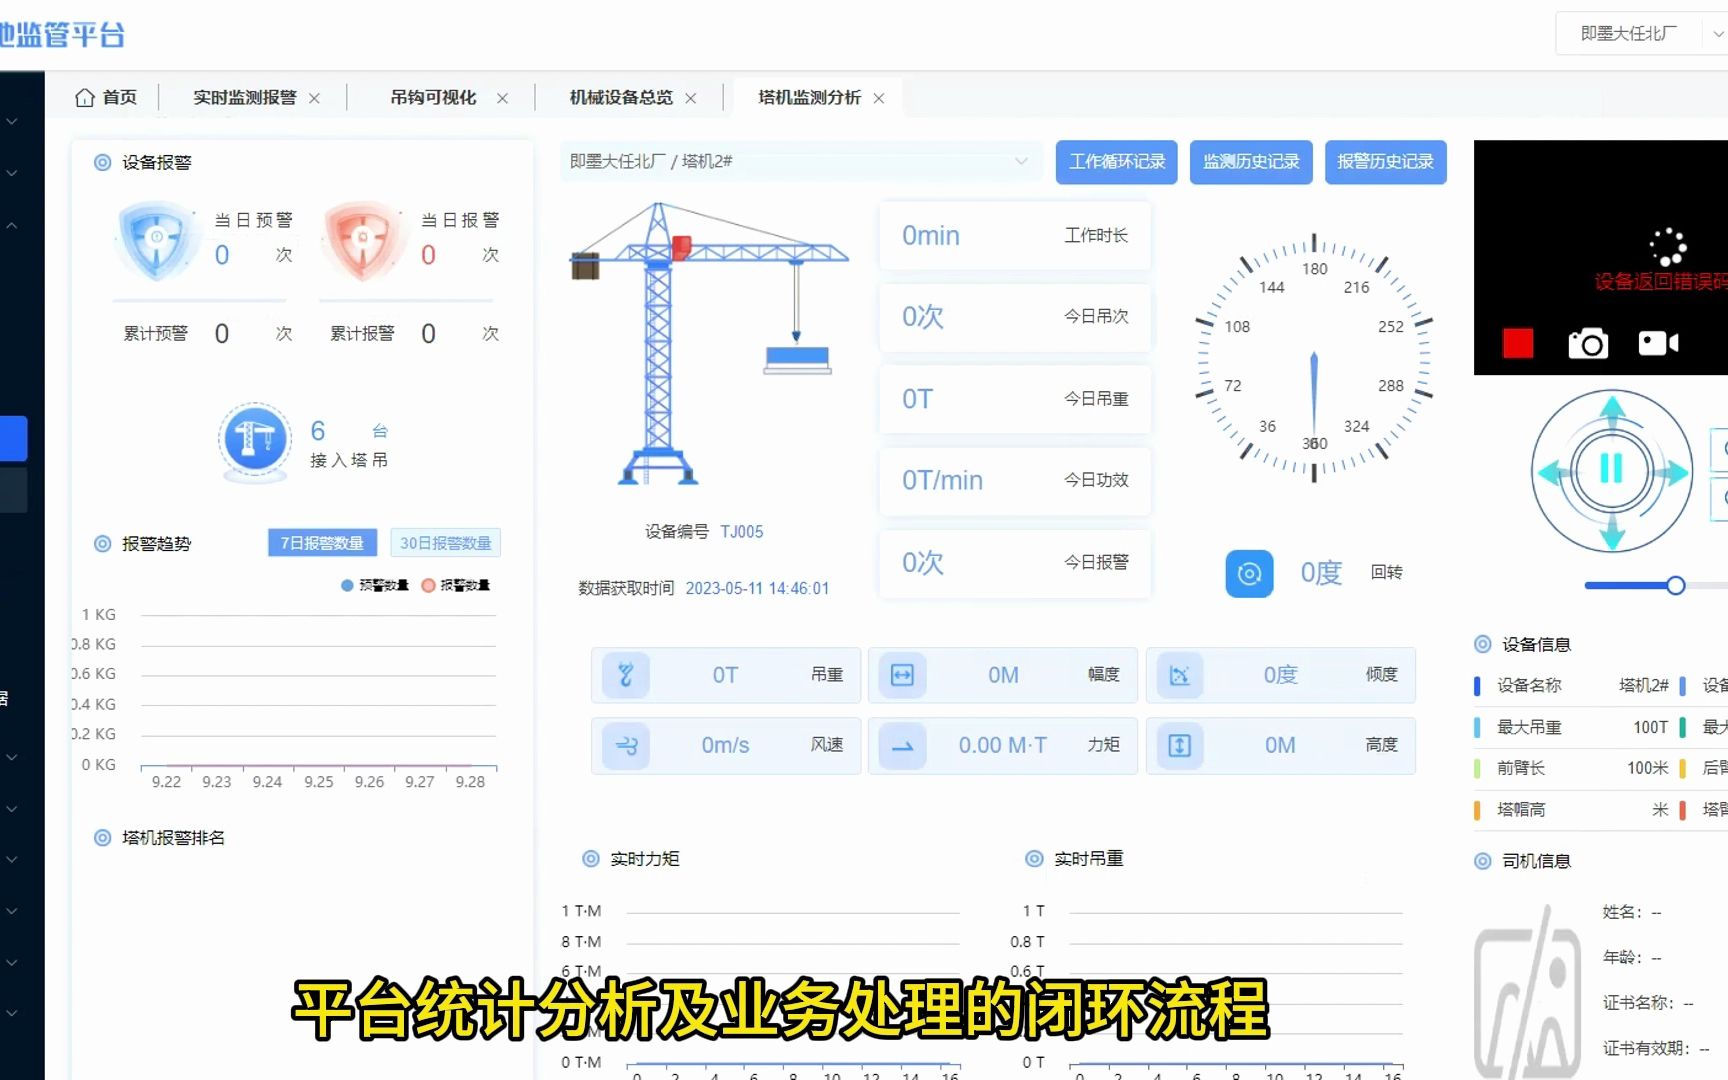Toggle the 报警数量 legend series

(x=455, y=585)
